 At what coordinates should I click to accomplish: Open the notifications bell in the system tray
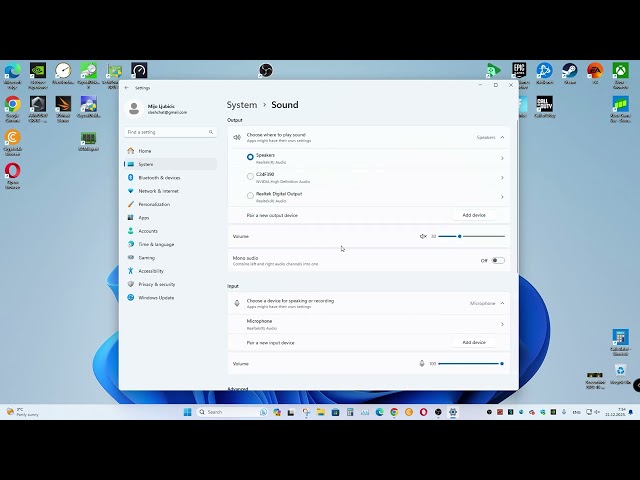(x=631, y=412)
